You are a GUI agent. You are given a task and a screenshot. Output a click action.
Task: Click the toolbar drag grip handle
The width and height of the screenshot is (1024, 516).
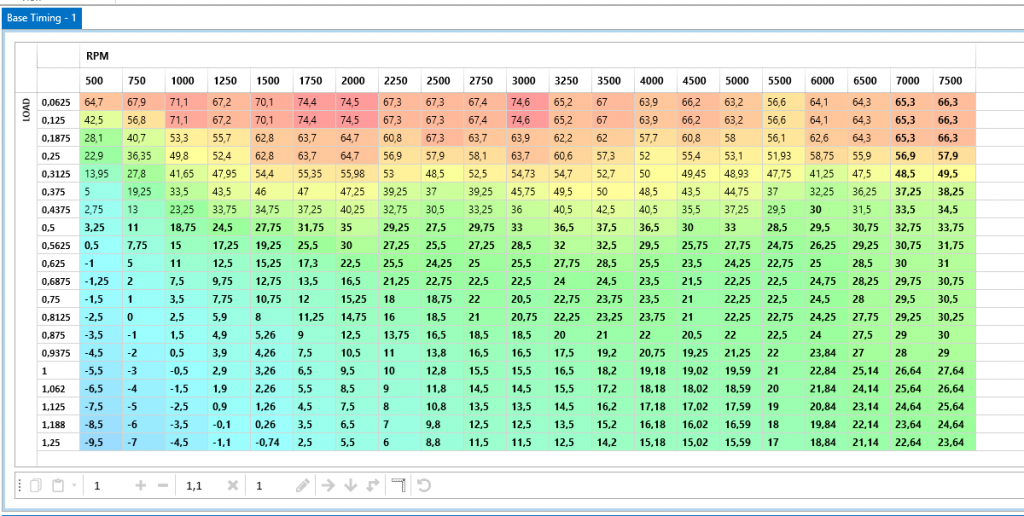[20, 486]
